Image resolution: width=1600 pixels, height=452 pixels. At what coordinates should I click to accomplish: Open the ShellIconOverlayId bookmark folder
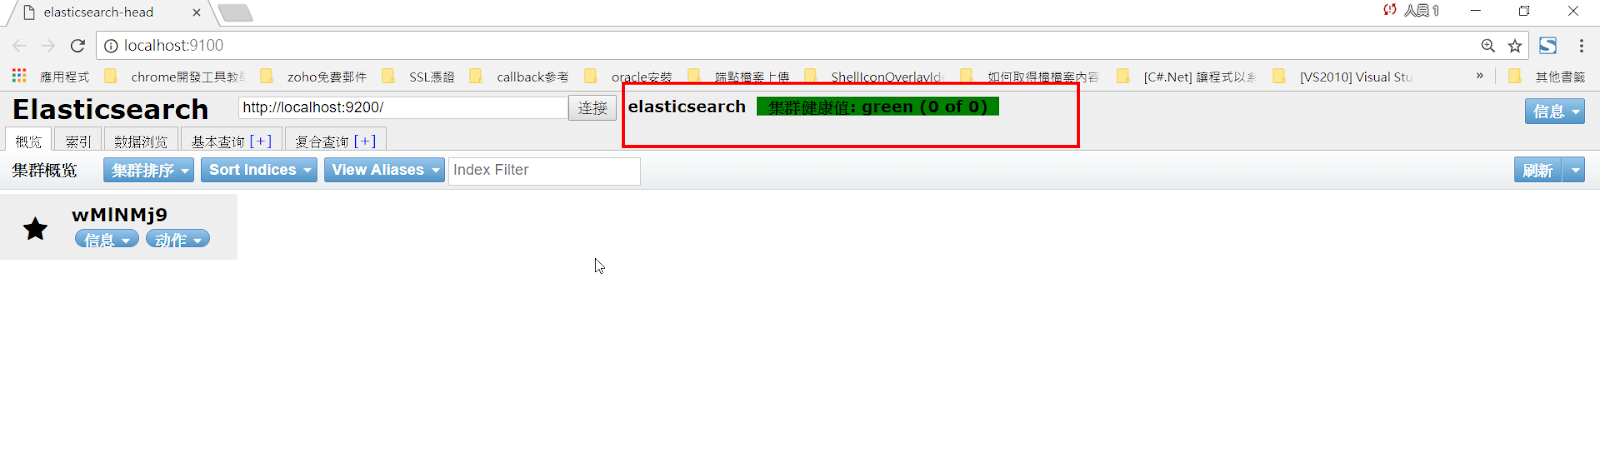click(x=874, y=77)
